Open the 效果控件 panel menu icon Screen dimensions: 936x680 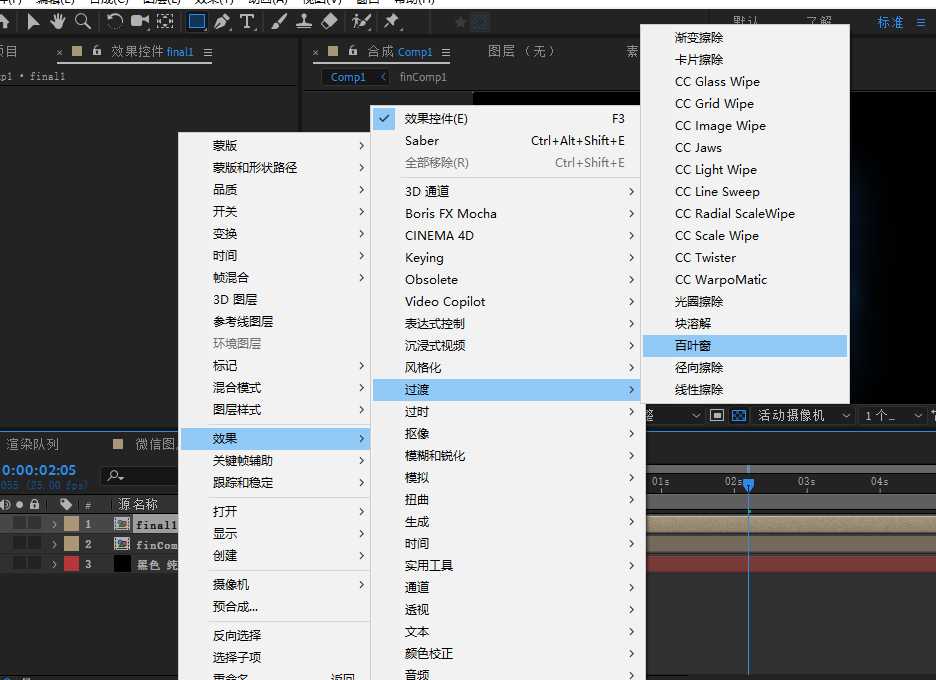click(208, 53)
